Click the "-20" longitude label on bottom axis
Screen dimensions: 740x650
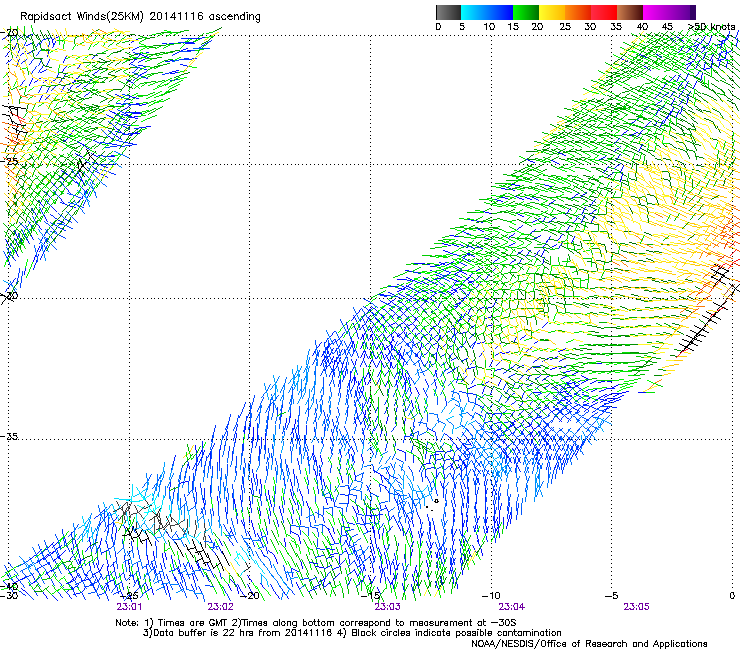(250, 596)
